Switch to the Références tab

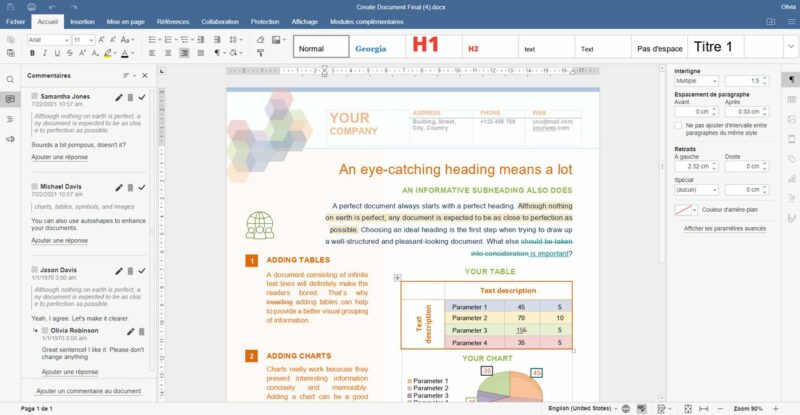pos(172,20)
